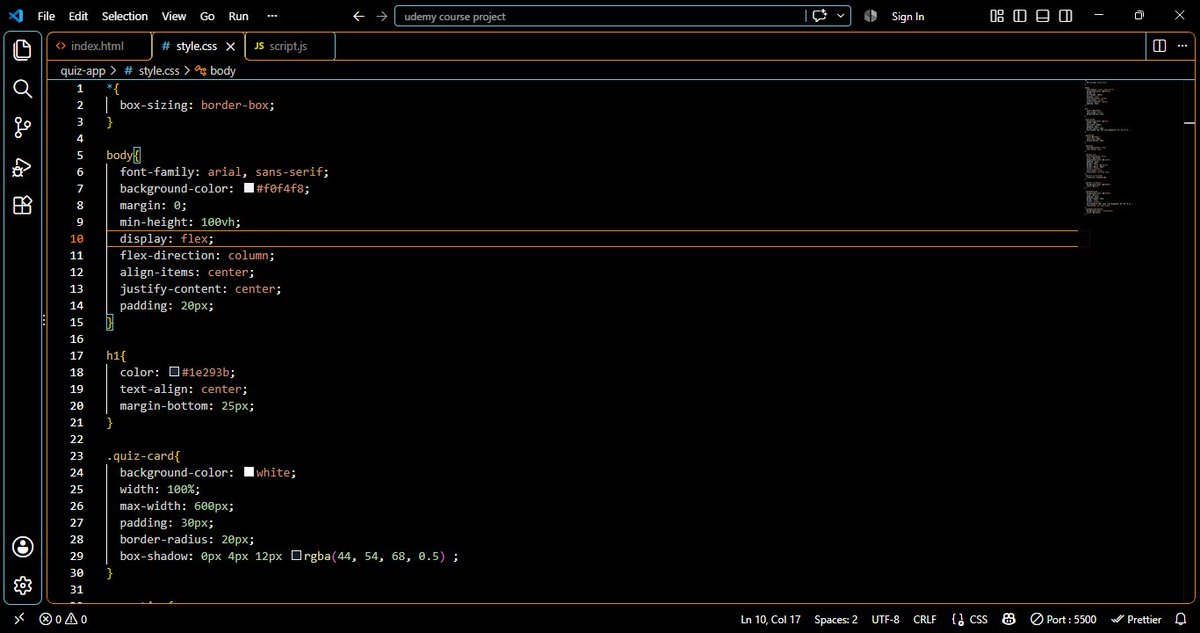Open the Accounts menu icon
The width and height of the screenshot is (1200, 633).
(22, 547)
